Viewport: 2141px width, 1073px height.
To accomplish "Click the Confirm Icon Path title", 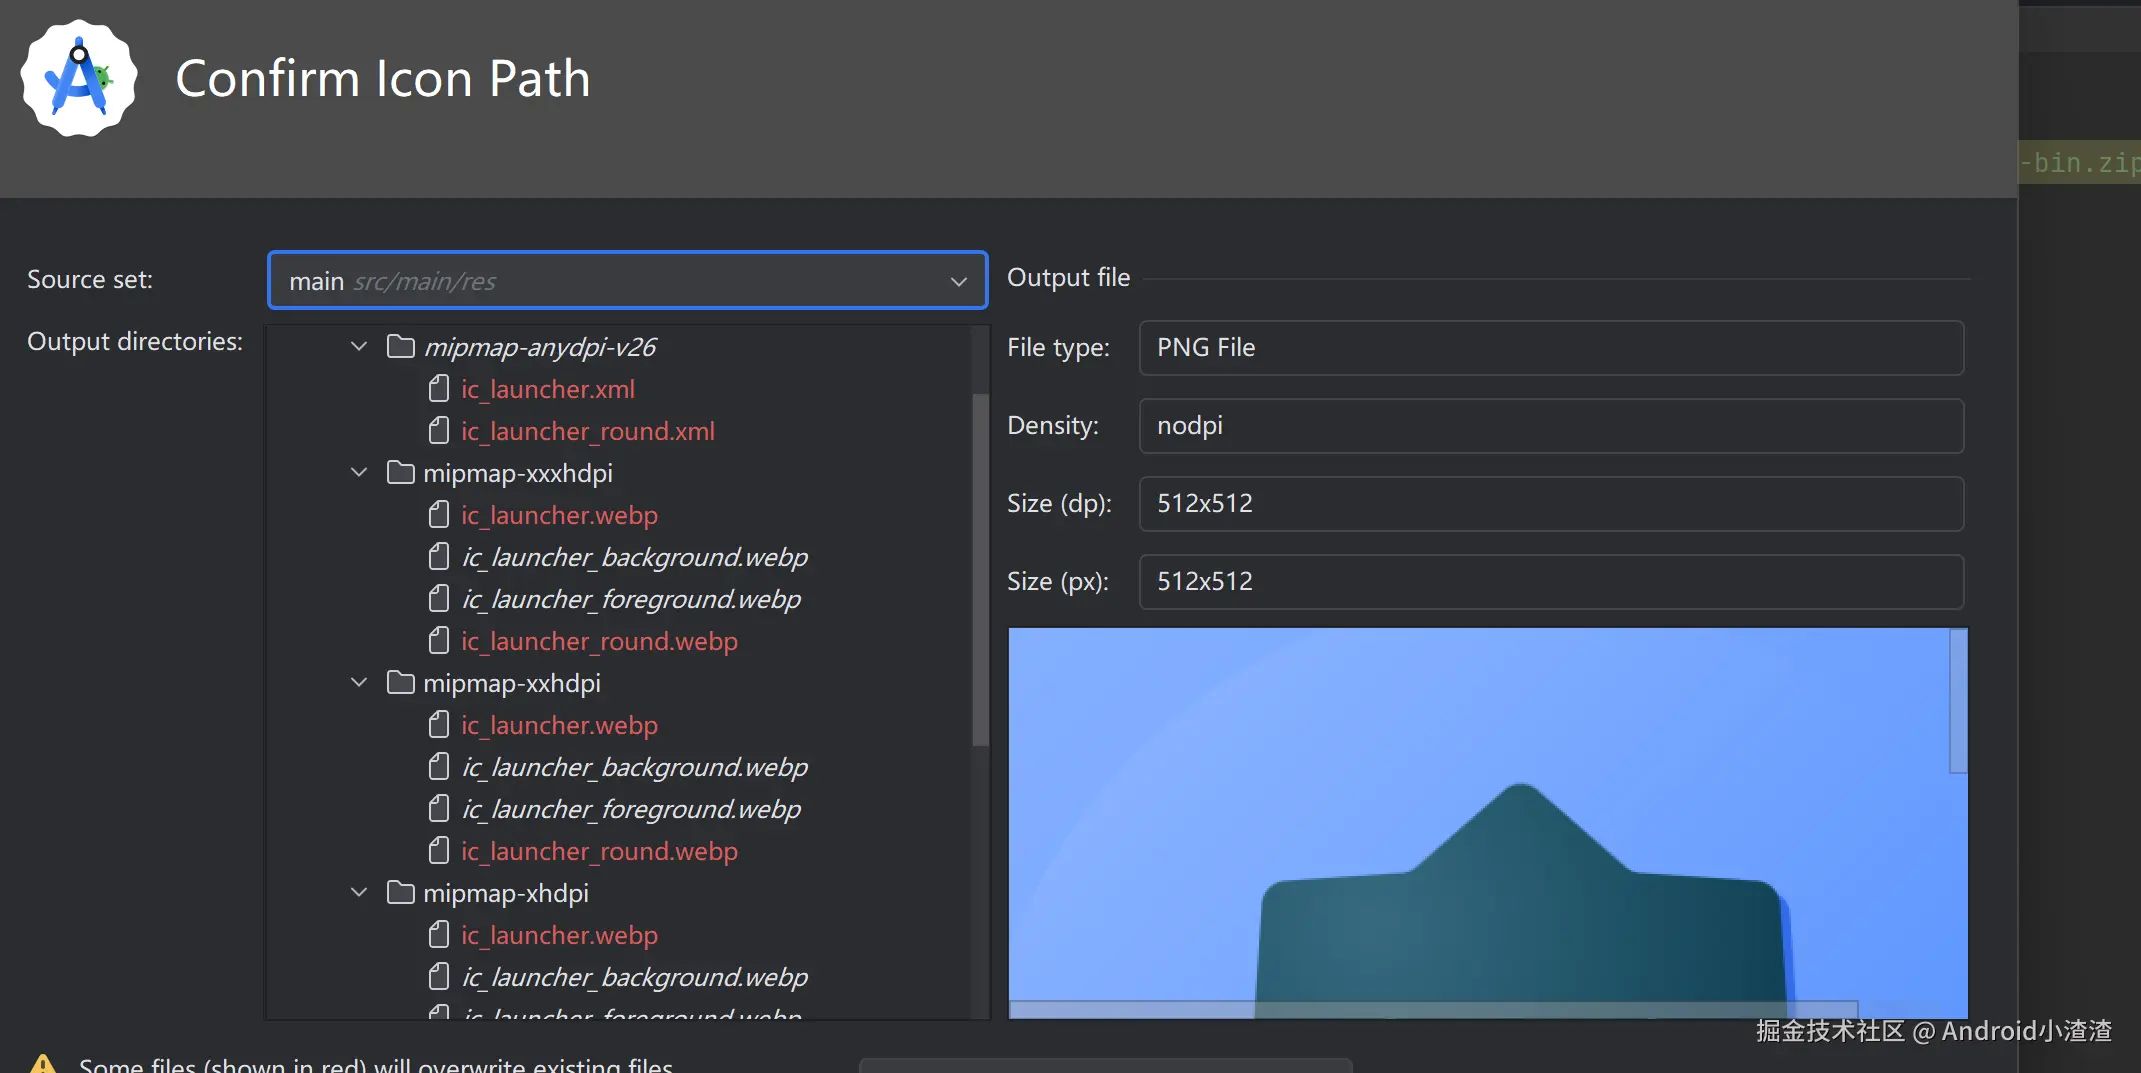I will tap(383, 78).
